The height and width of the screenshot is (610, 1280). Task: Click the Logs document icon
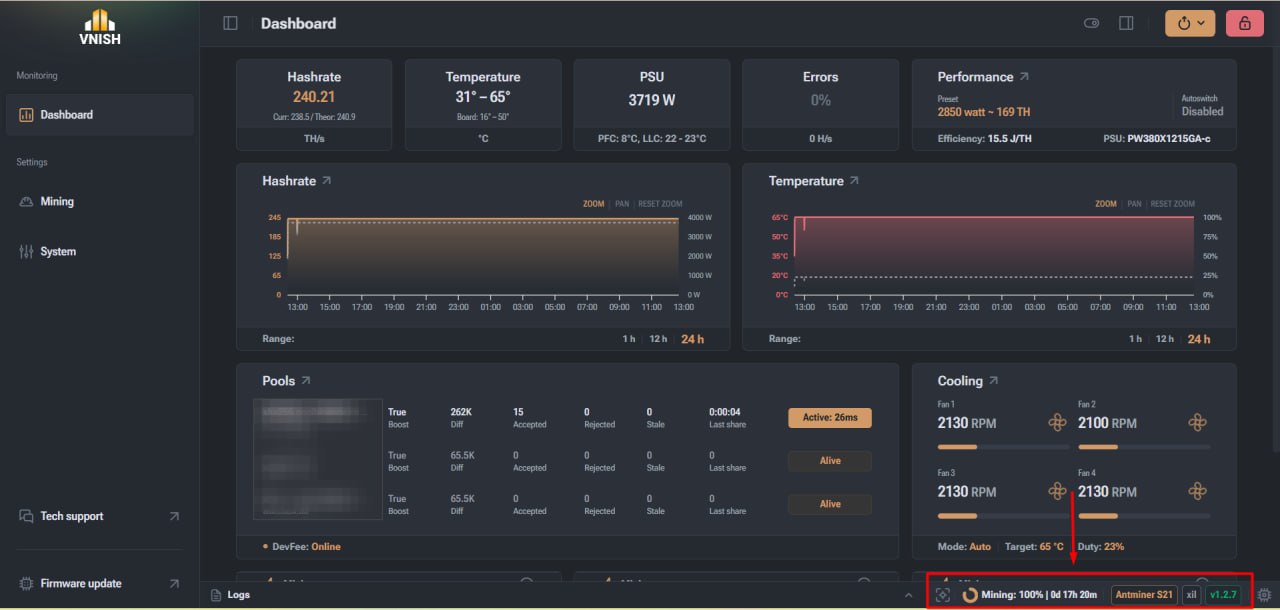point(216,595)
